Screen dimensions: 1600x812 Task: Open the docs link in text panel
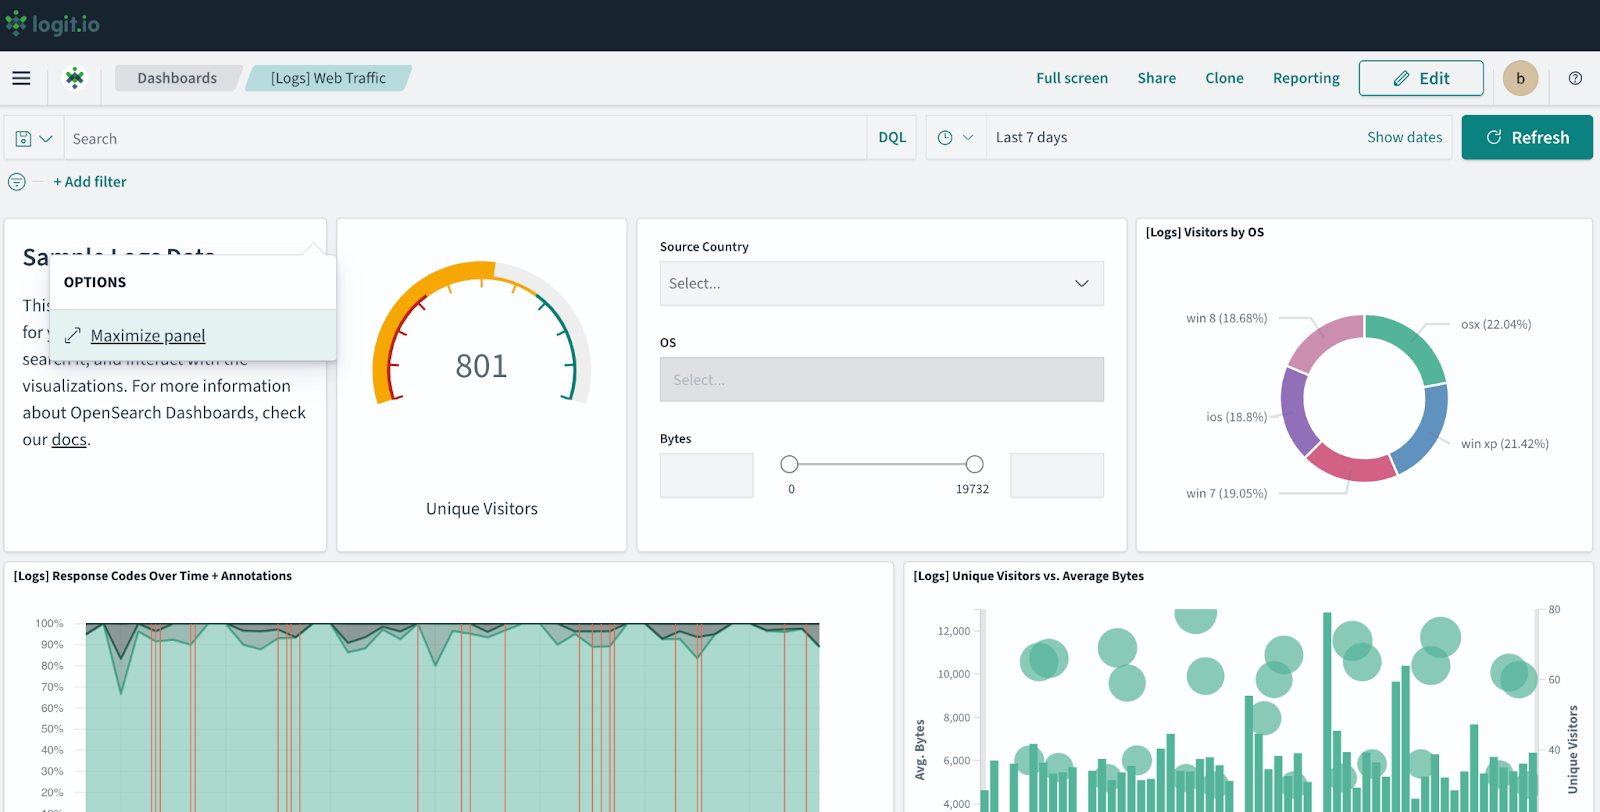click(x=69, y=440)
